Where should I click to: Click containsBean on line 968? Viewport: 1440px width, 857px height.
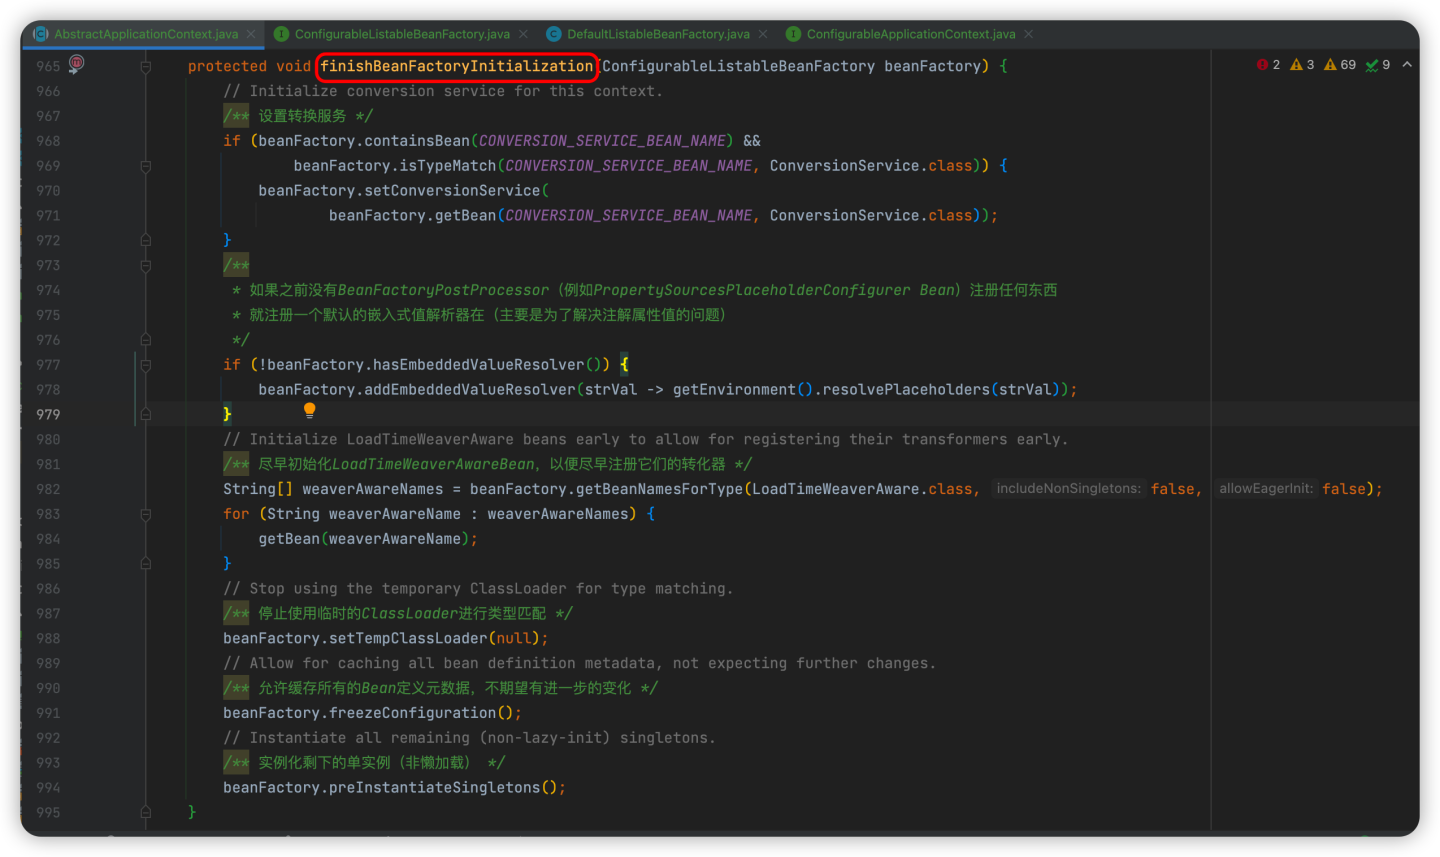coord(417,141)
